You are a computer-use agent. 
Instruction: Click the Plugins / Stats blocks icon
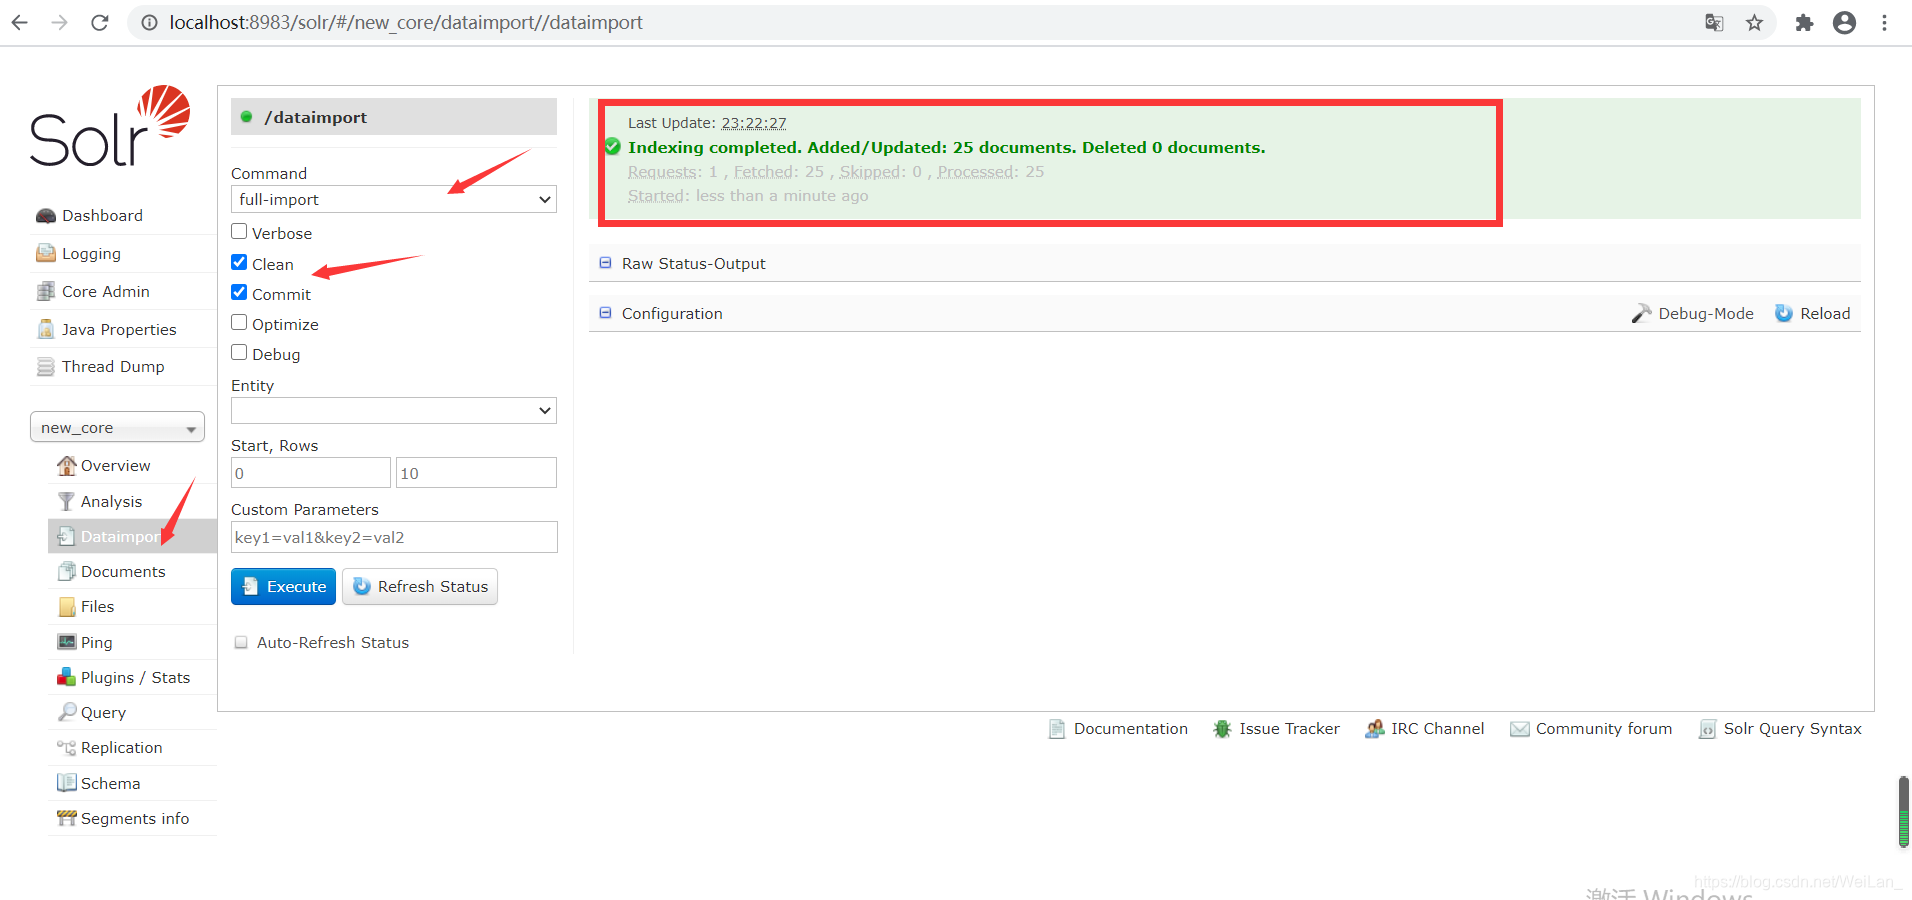click(x=66, y=677)
